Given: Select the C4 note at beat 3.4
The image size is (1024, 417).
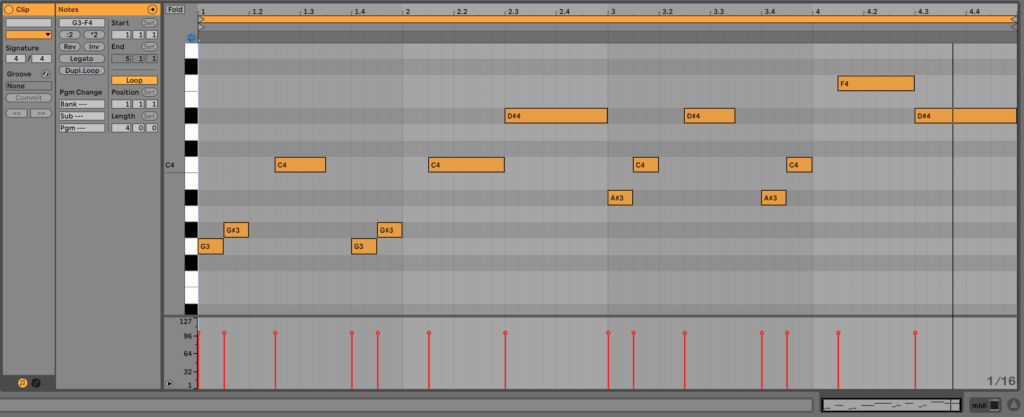Looking at the screenshot, I should point(799,165).
